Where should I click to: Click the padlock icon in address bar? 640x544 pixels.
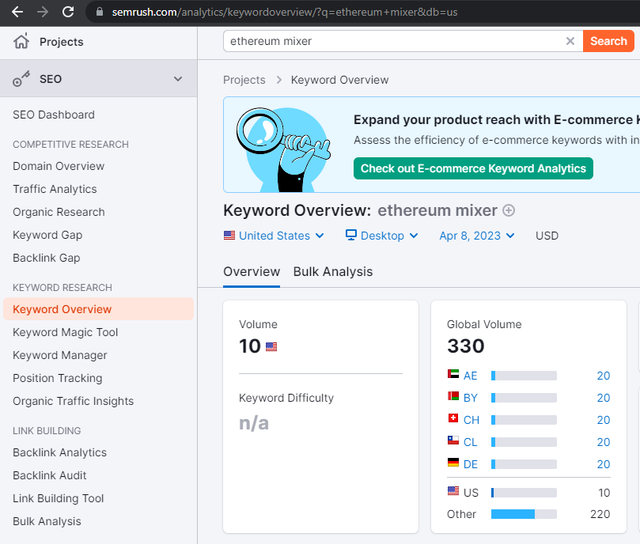click(x=100, y=12)
